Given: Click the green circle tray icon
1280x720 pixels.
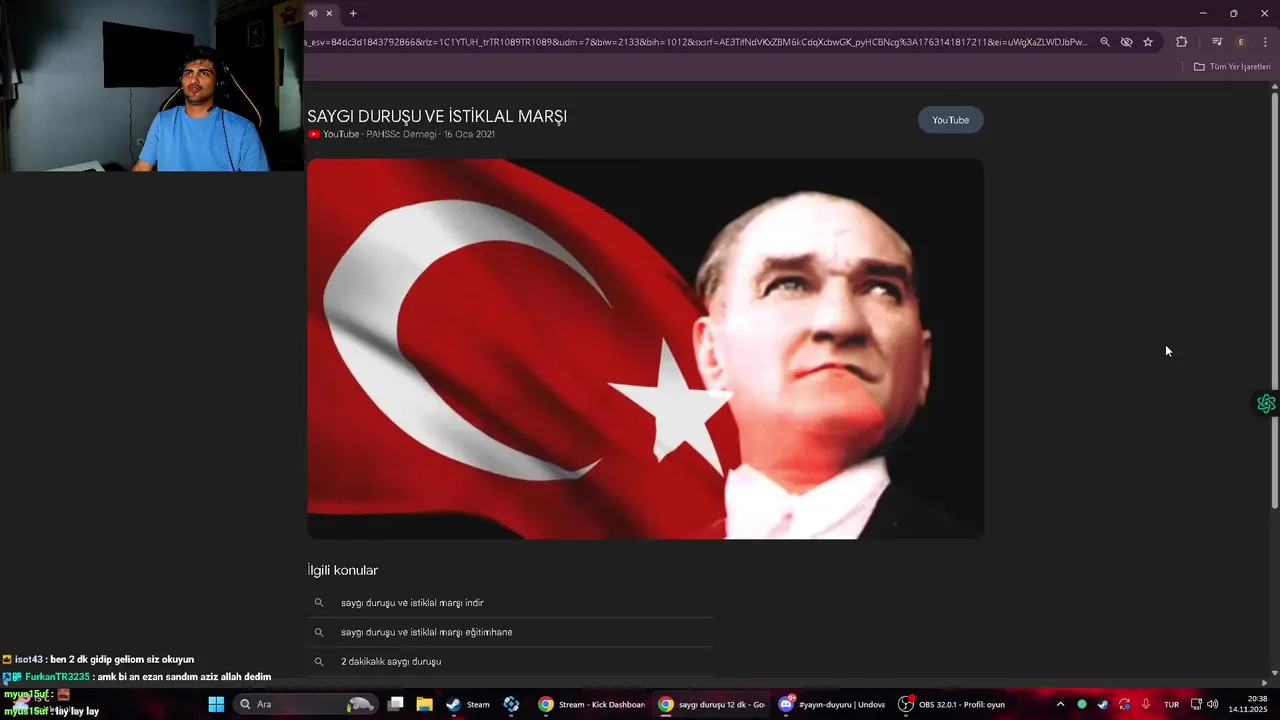Looking at the screenshot, I should (1082, 704).
